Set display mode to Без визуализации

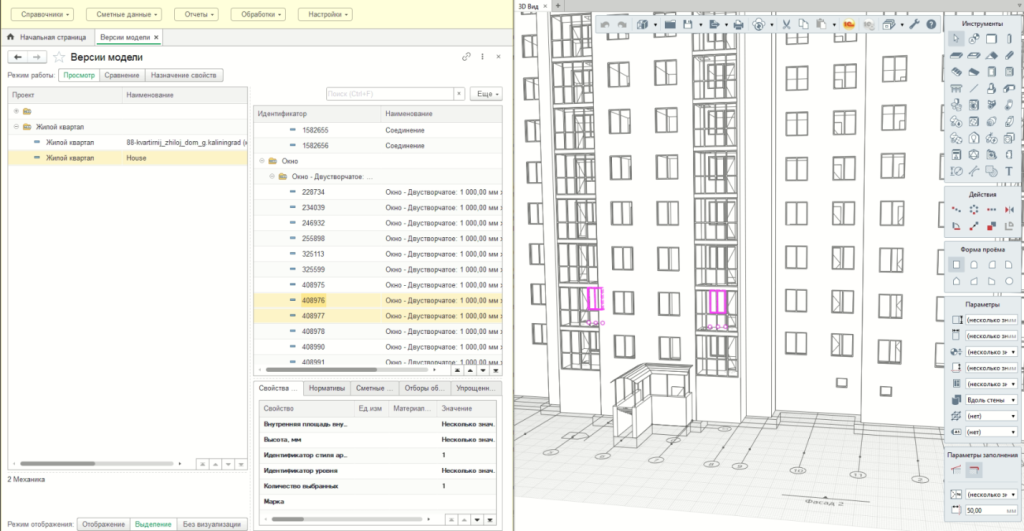point(210,524)
